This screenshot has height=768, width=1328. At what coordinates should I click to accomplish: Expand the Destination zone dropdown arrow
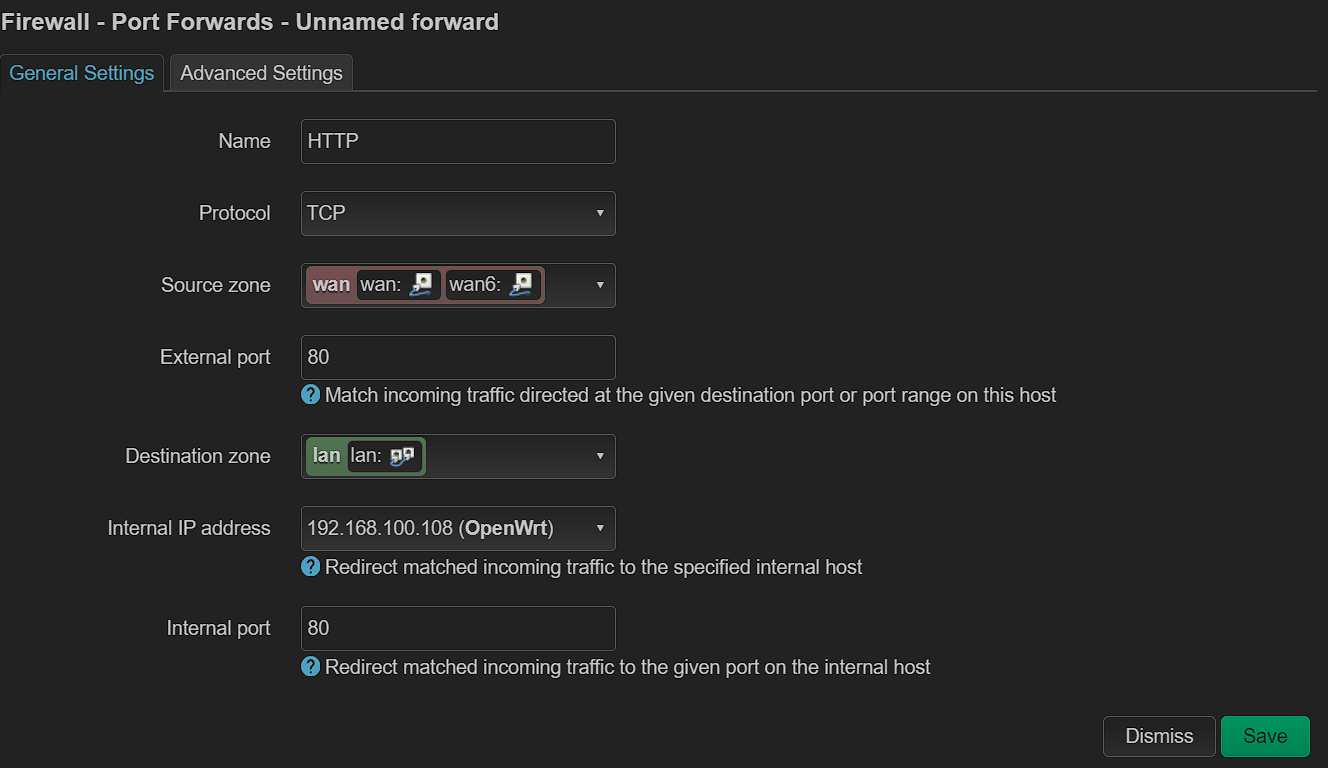click(x=599, y=456)
